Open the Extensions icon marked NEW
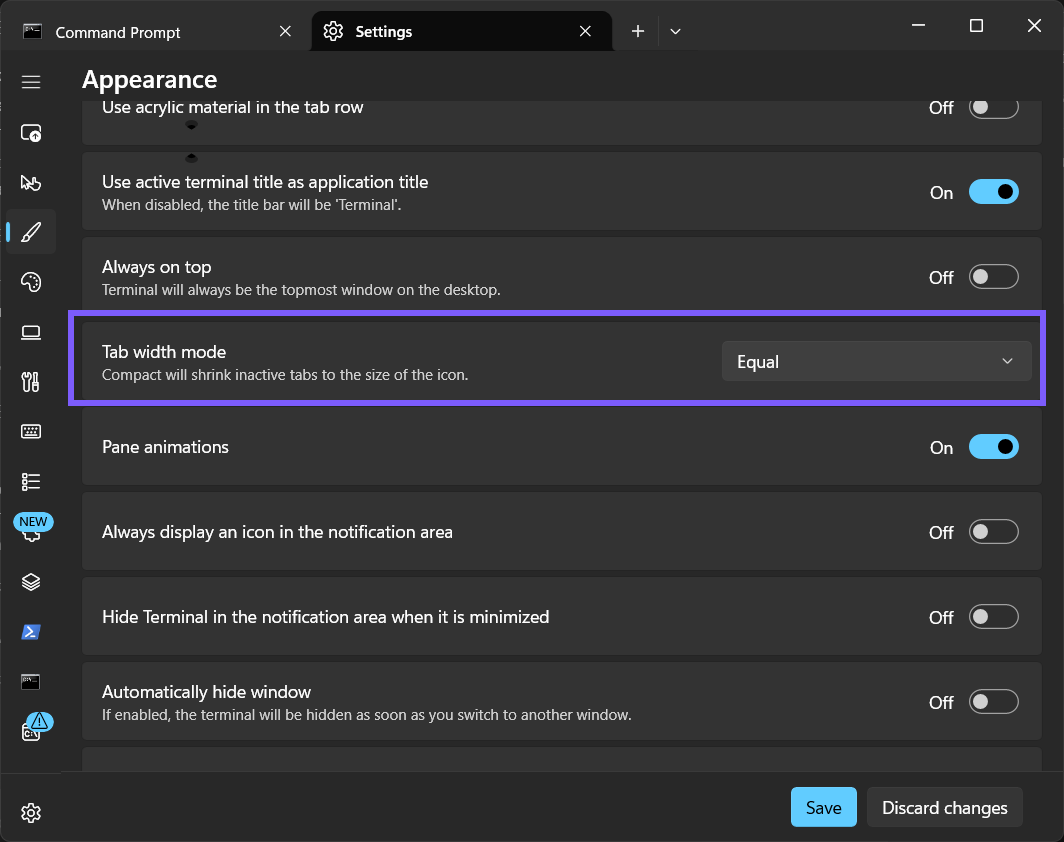 (x=32, y=529)
